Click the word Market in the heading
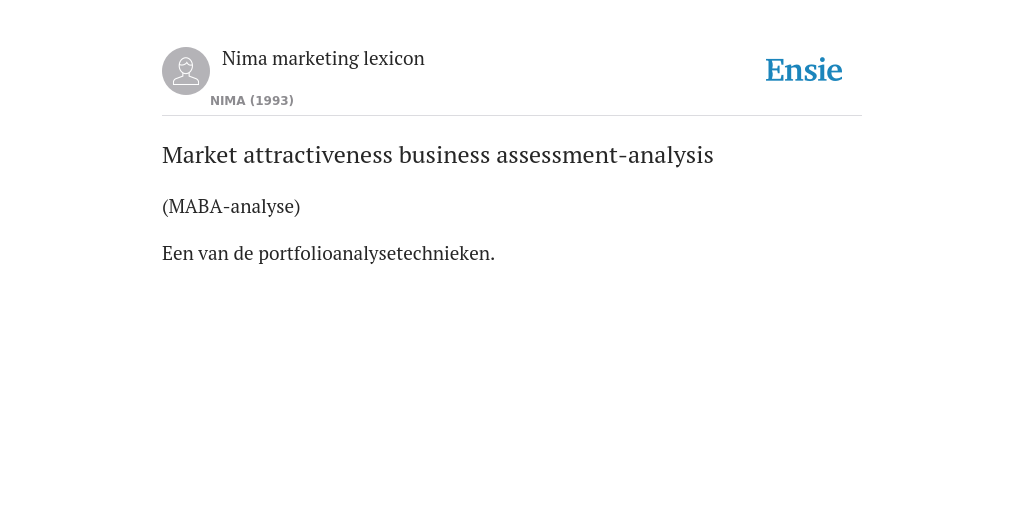This screenshot has width=1024, height=512. click(199, 155)
